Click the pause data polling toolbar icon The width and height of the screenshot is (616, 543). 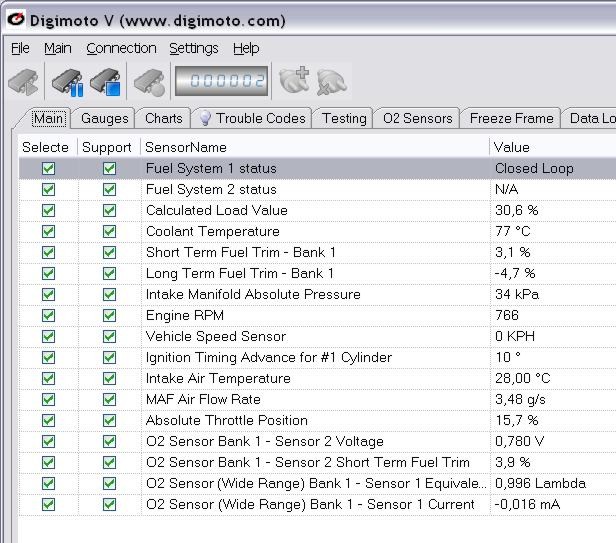66,82
